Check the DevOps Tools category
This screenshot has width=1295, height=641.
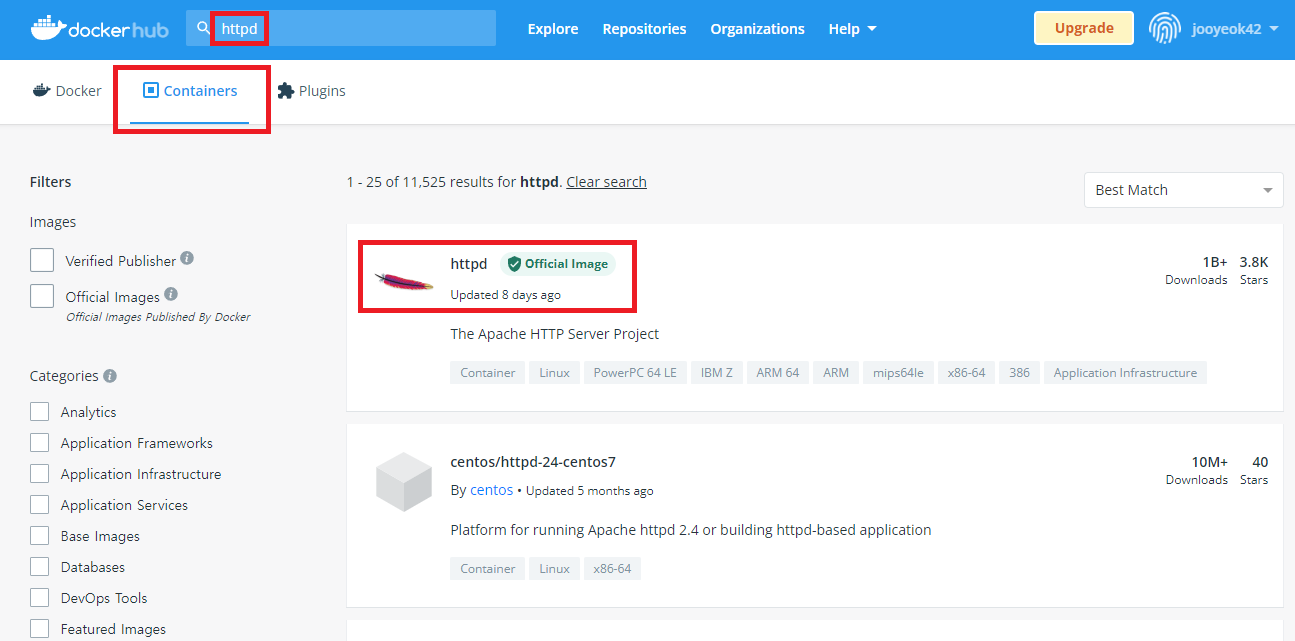[39, 598]
